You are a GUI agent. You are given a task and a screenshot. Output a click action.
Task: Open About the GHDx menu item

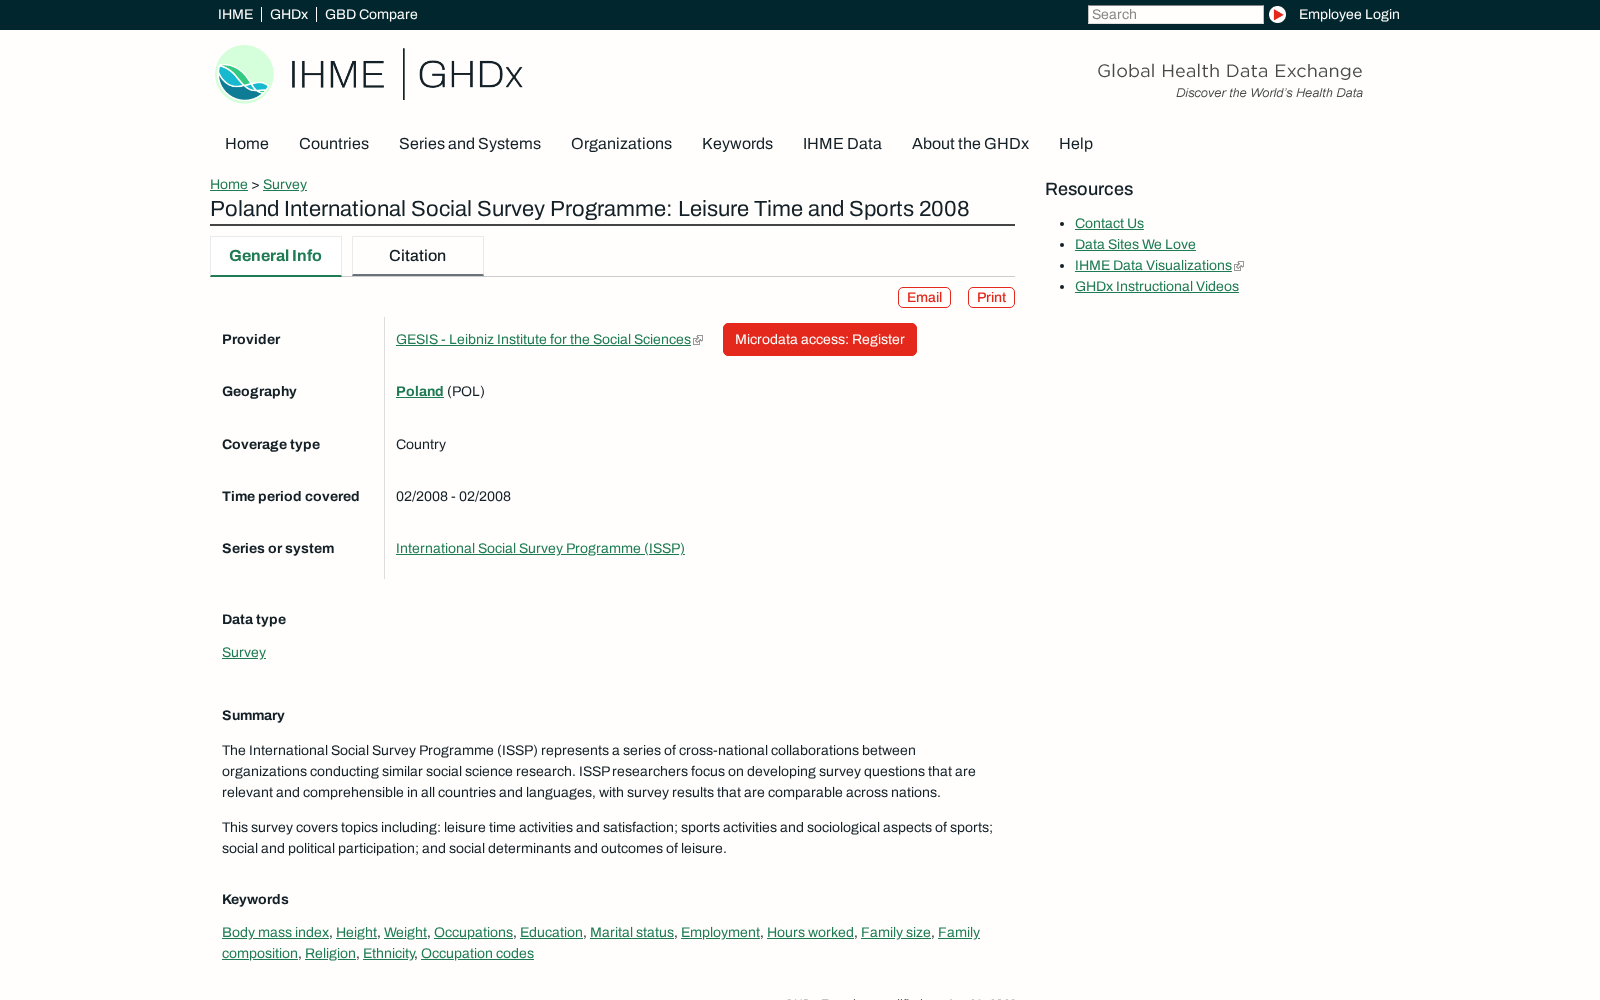pyautogui.click(x=970, y=144)
